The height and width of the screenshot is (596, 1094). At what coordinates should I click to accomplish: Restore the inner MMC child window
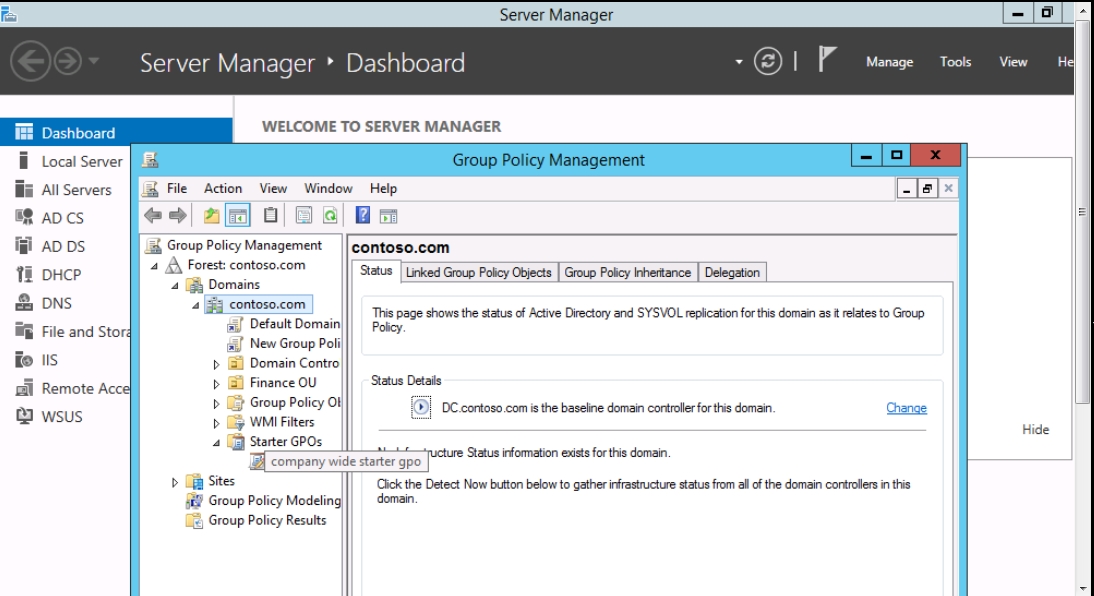click(927, 188)
